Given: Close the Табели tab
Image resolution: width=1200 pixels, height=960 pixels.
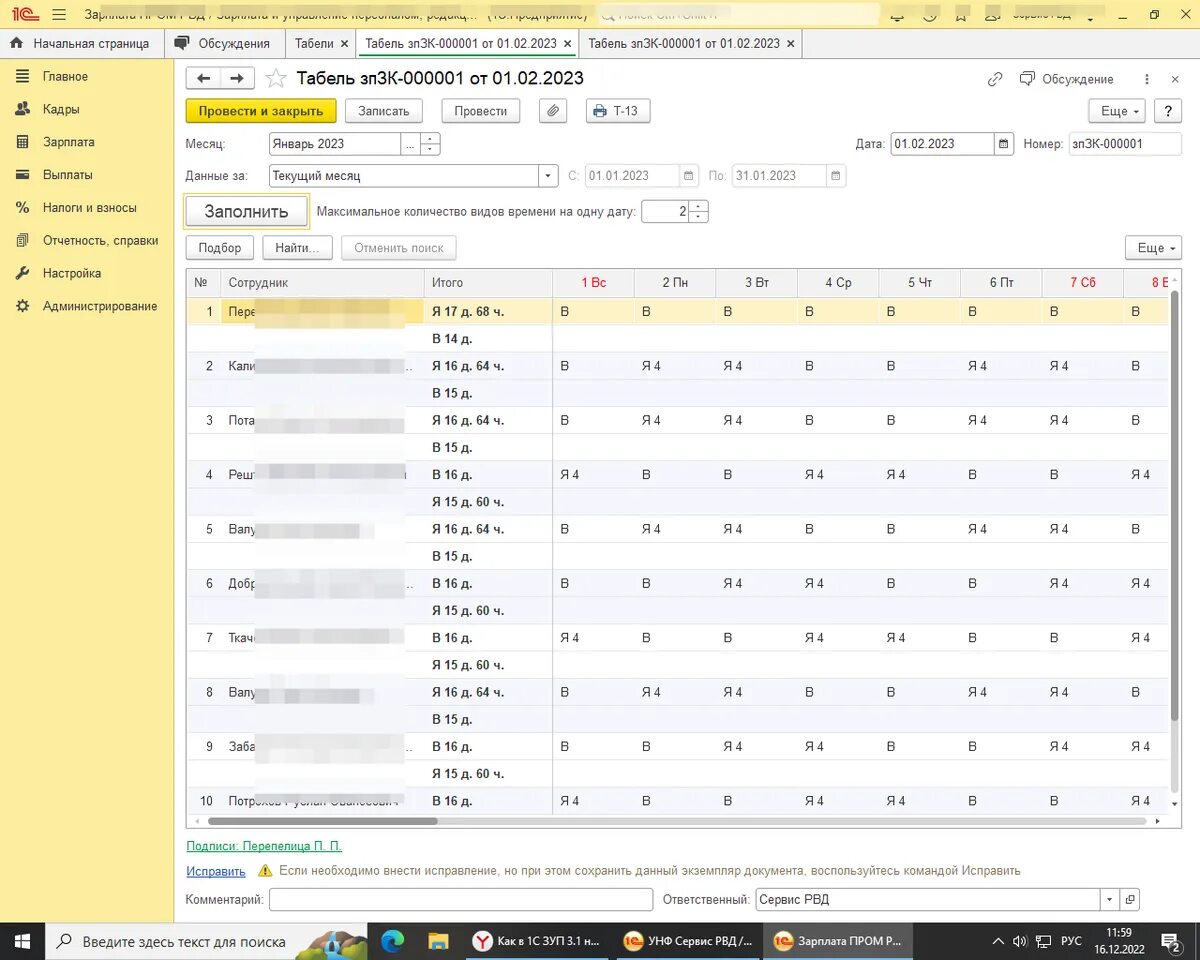Looking at the screenshot, I should pyautogui.click(x=345, y=44).
